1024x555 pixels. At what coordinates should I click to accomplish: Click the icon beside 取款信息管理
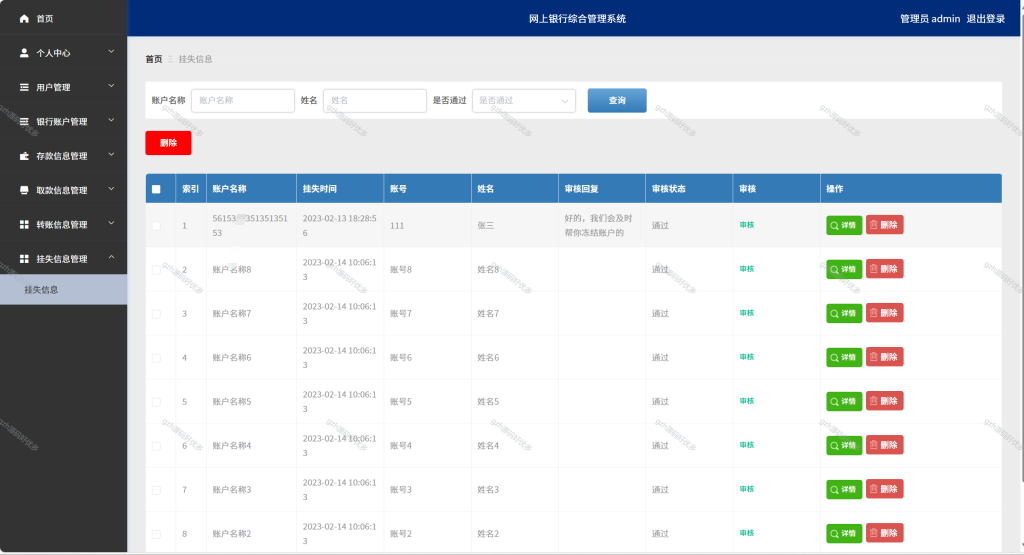pos(24,190)
